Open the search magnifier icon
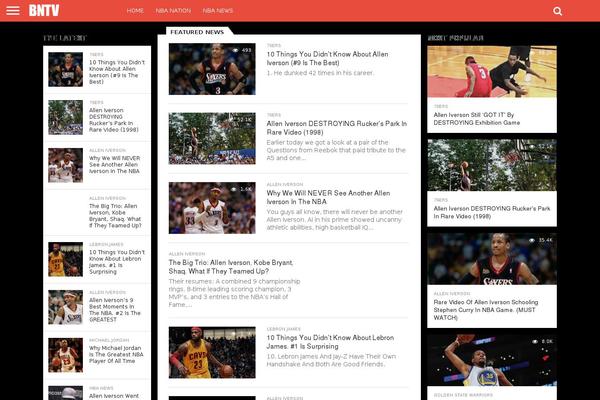 click(558, 11)
